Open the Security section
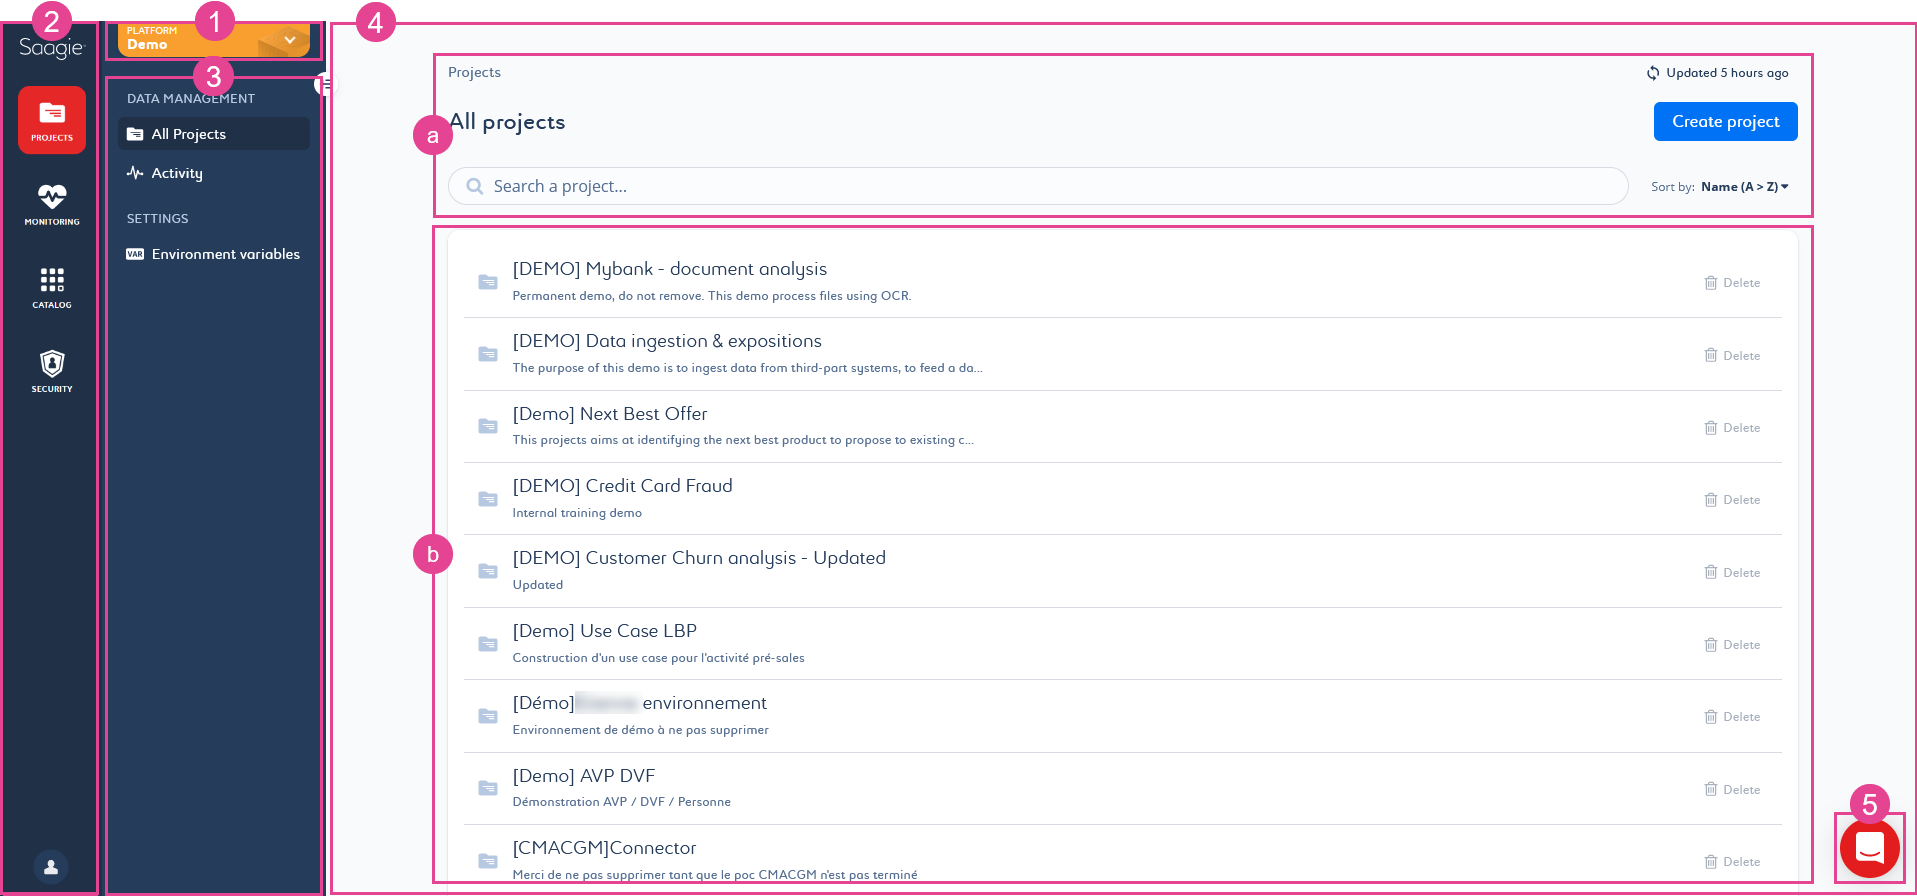This screenshot has height=896, width=1917. pos(52,371)
